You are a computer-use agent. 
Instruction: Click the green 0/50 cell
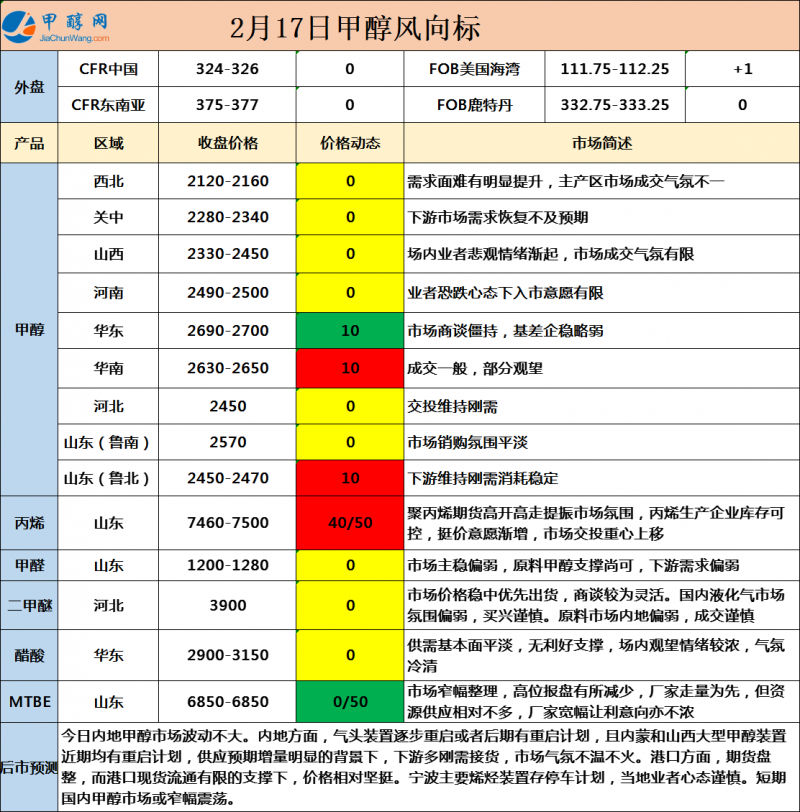coord(350,702)
